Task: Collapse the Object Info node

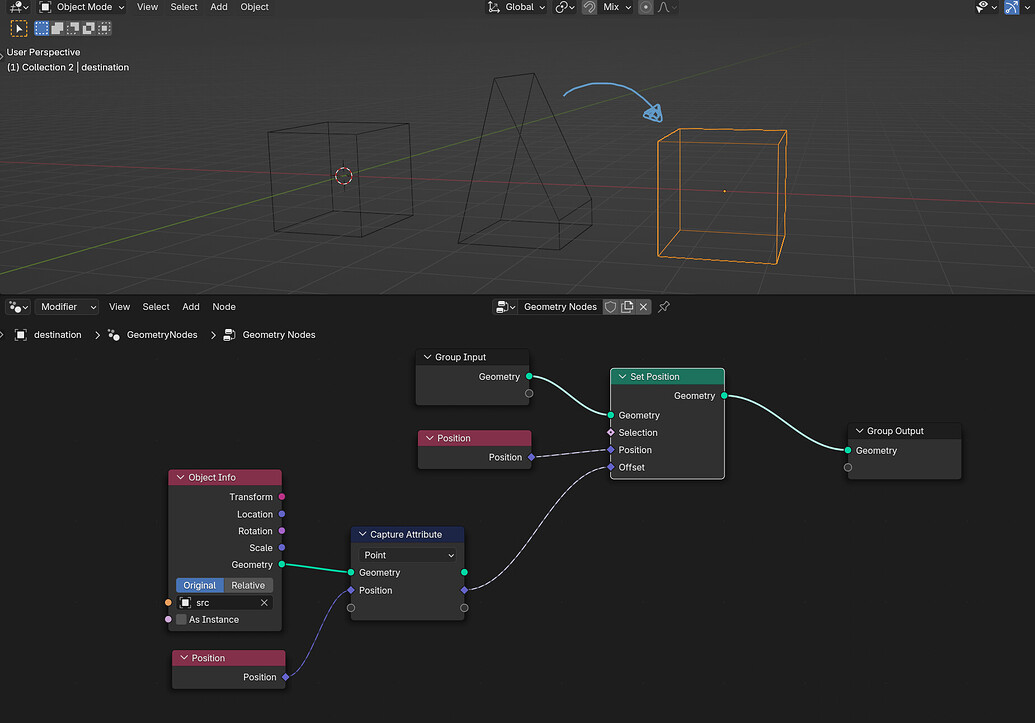Action: (x=180, y=477)
